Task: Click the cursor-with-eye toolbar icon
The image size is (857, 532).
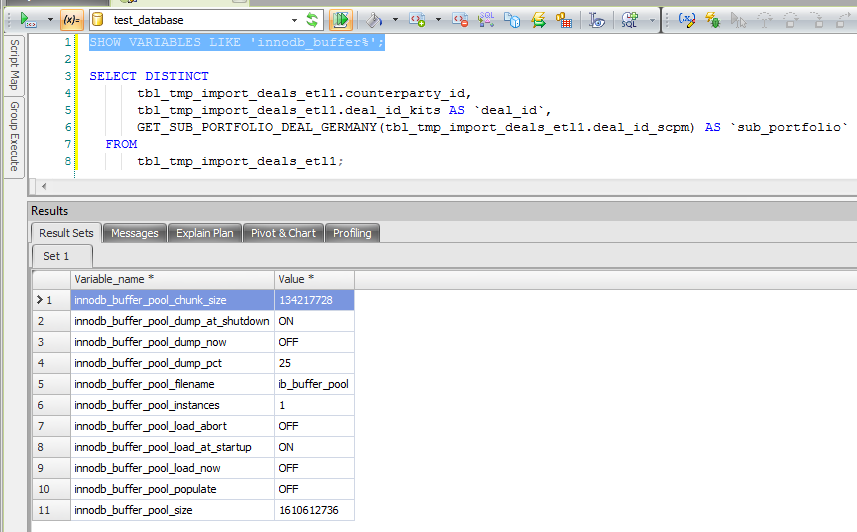Action: pos(597,19)
